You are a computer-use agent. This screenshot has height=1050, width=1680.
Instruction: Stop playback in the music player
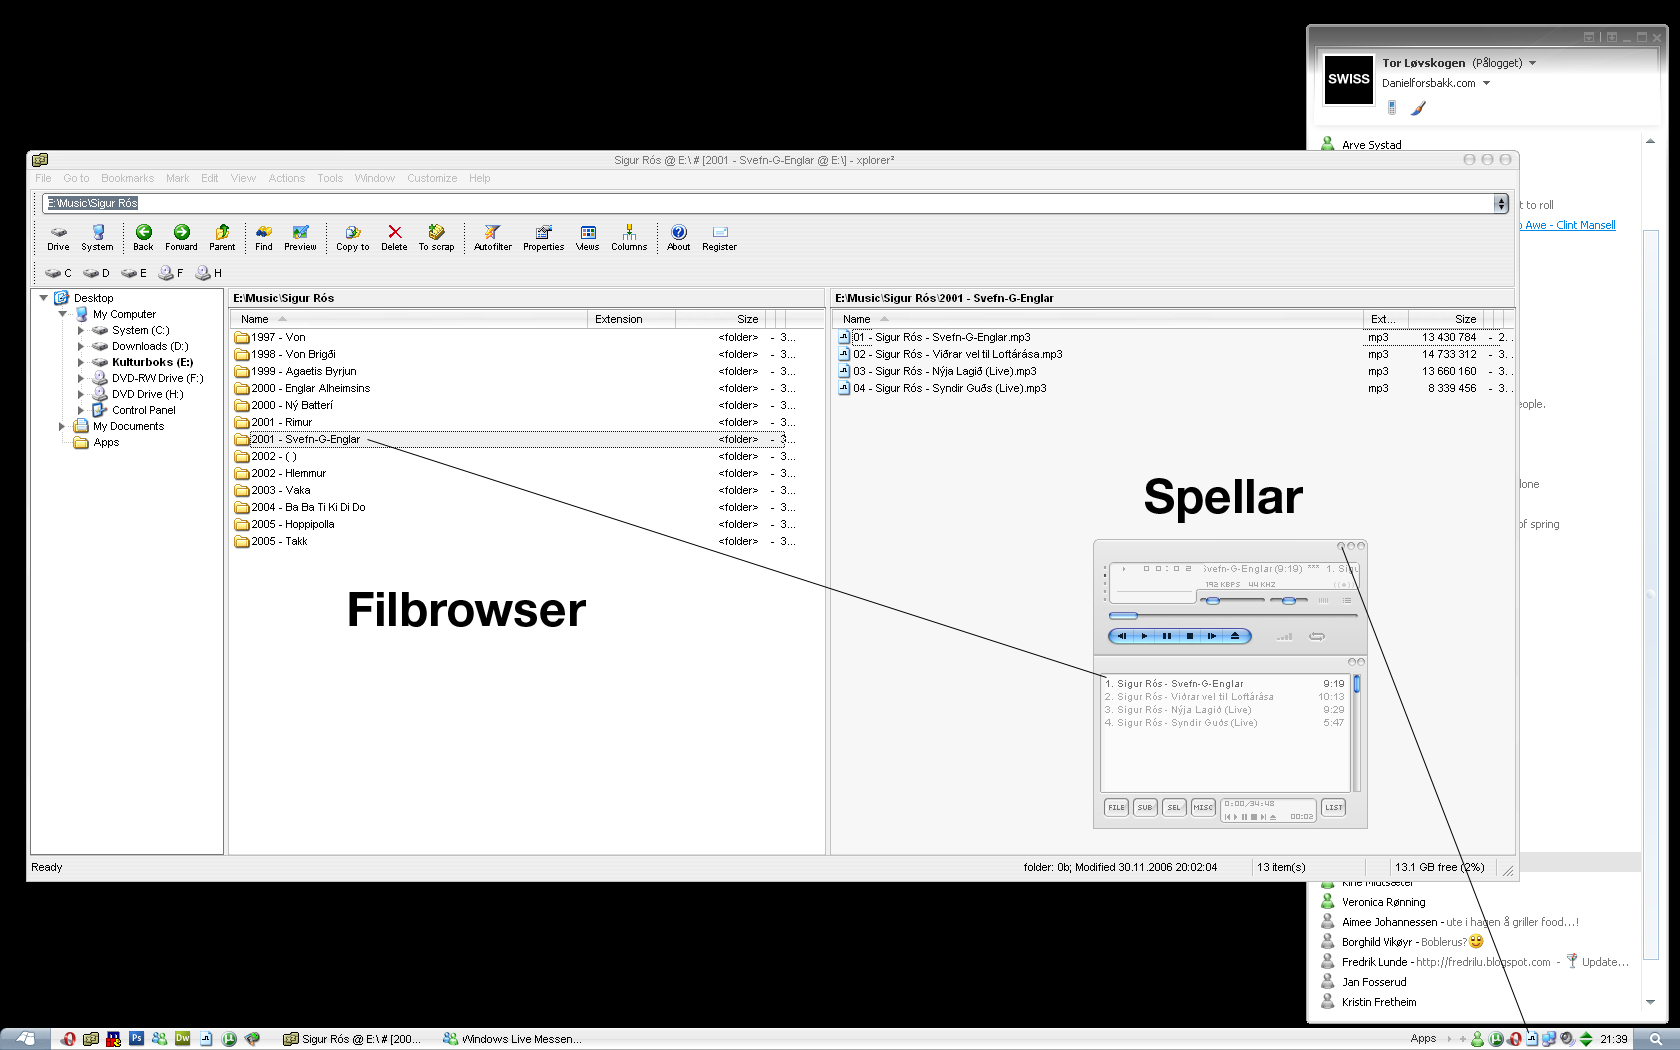coord(1189,636)
